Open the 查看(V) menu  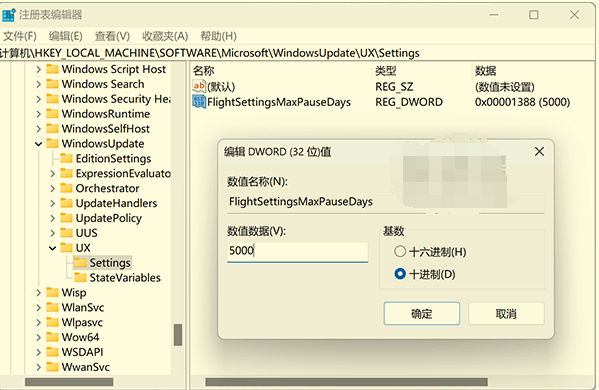pos(112,36)
